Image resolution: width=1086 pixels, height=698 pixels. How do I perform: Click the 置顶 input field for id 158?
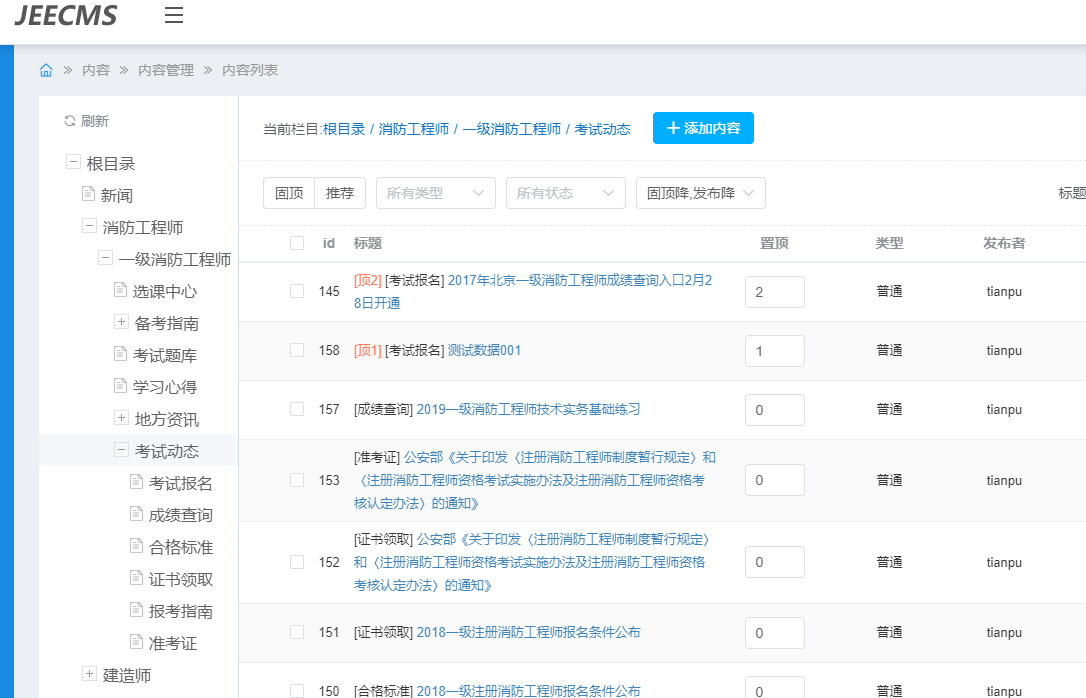point(774,351)
